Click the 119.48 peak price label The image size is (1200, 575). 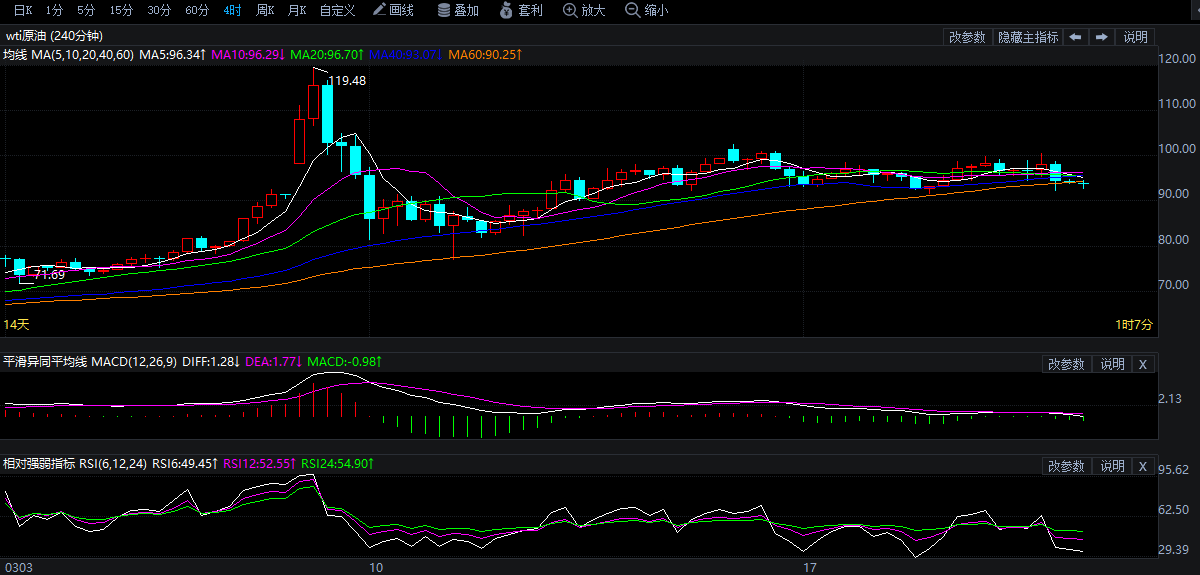(347, 81)
